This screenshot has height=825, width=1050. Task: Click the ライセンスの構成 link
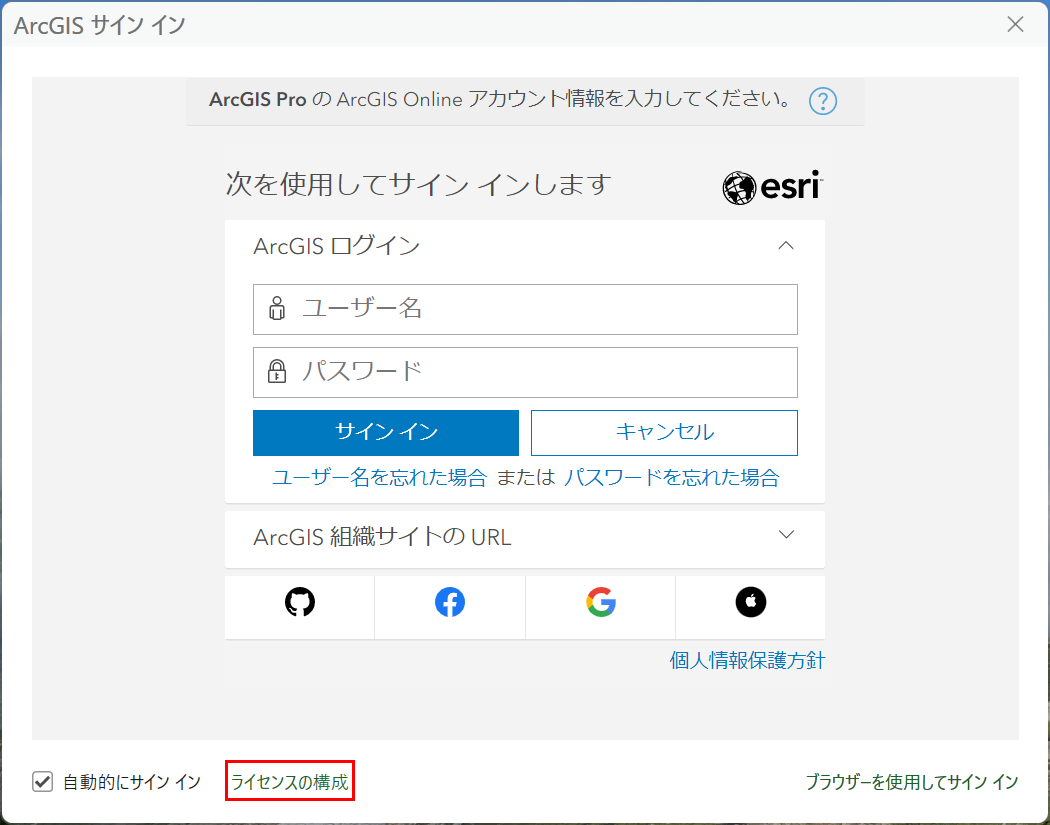coord(290,781)
